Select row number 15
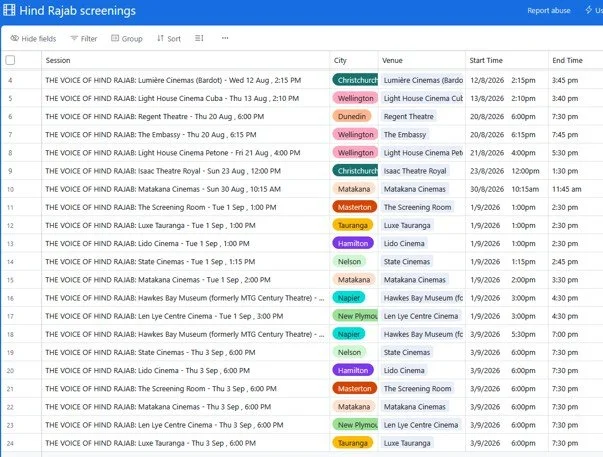 (10, 280)
